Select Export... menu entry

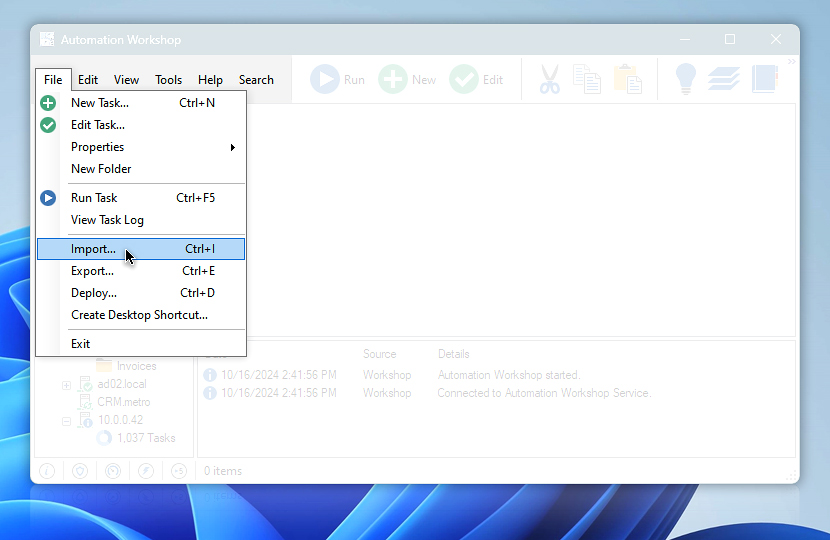(141, 271)
